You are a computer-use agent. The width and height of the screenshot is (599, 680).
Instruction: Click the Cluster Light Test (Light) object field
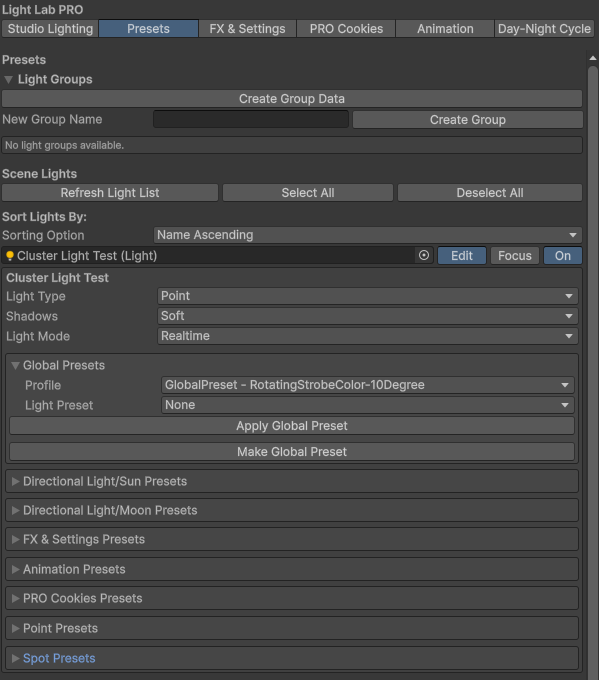pyautogui.click(x=217, y=255)
